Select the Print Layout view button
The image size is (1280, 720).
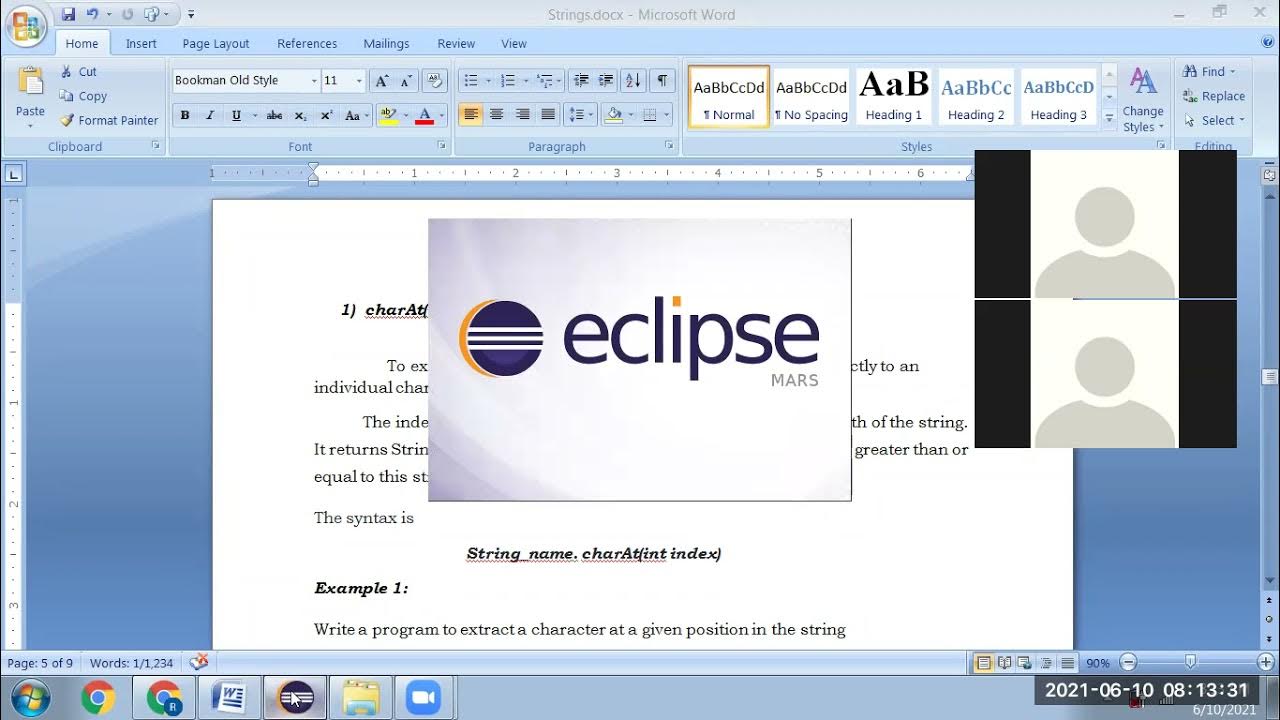tap(984, 663)
